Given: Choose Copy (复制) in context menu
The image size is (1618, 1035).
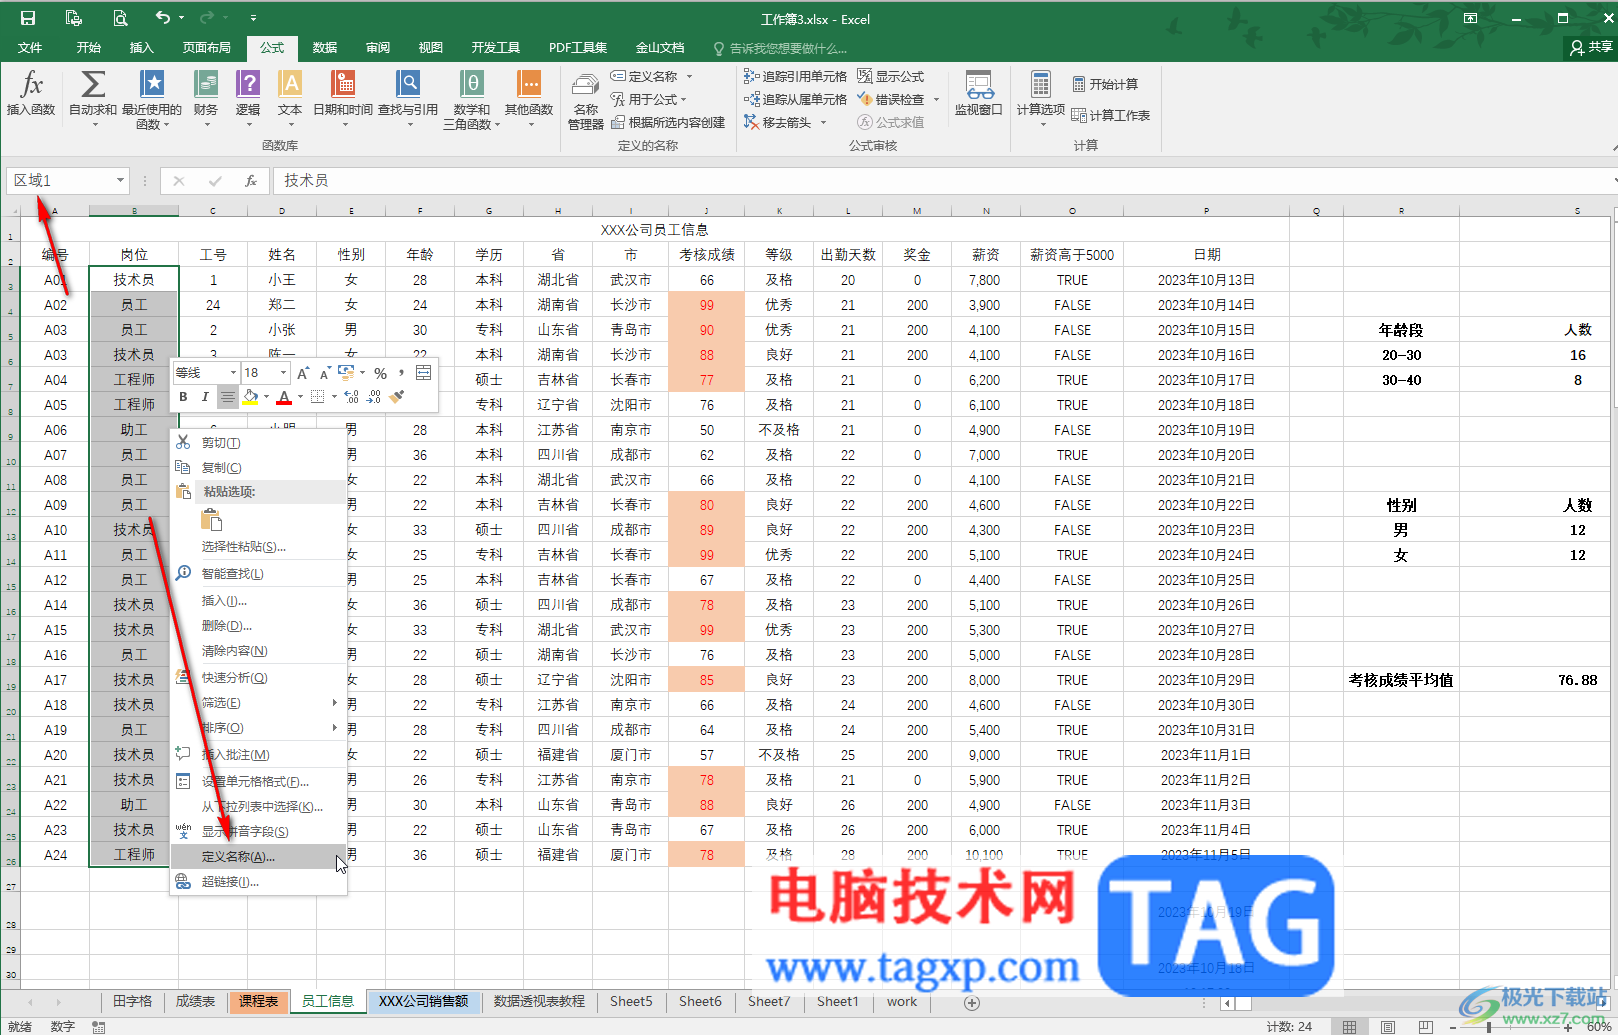Looking at the screenshot, I should tap(259, 468).
